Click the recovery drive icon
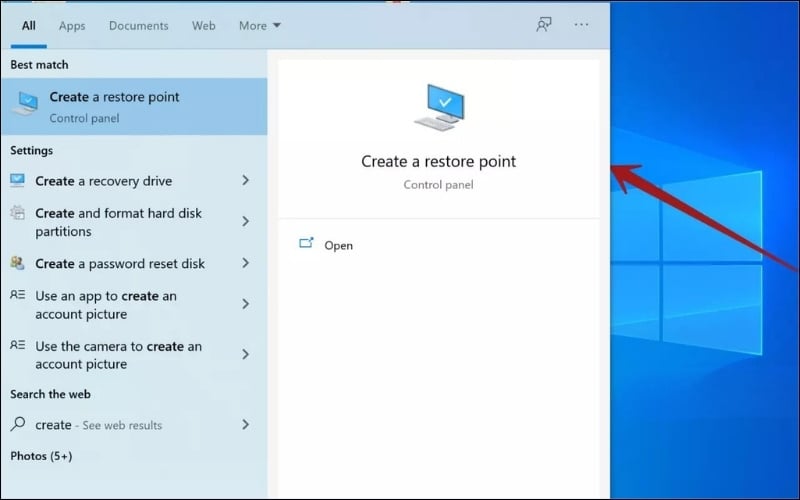The height and width of the screenshot is (500, 800). pos(17,180)
